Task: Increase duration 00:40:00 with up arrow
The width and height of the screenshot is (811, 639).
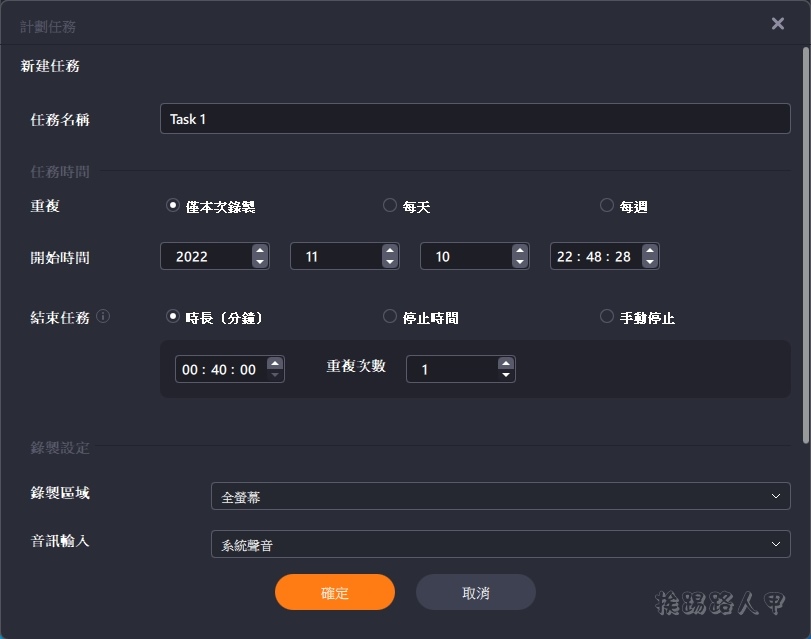Action: (x=275, y=363)
